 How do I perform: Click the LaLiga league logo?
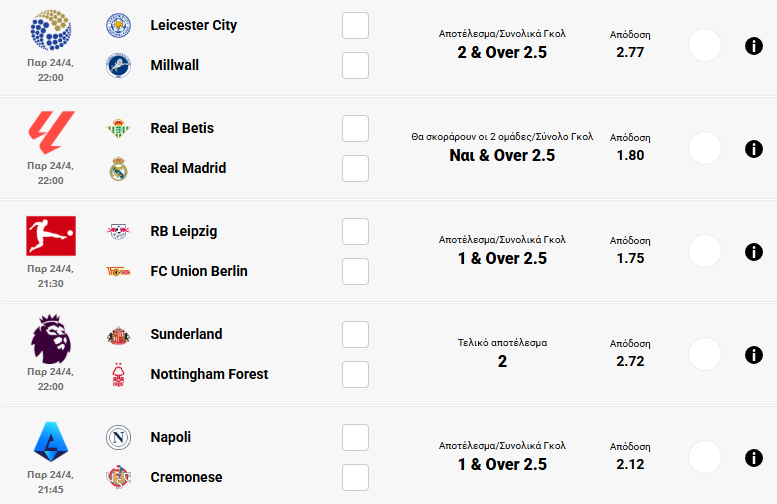point(50,133)
